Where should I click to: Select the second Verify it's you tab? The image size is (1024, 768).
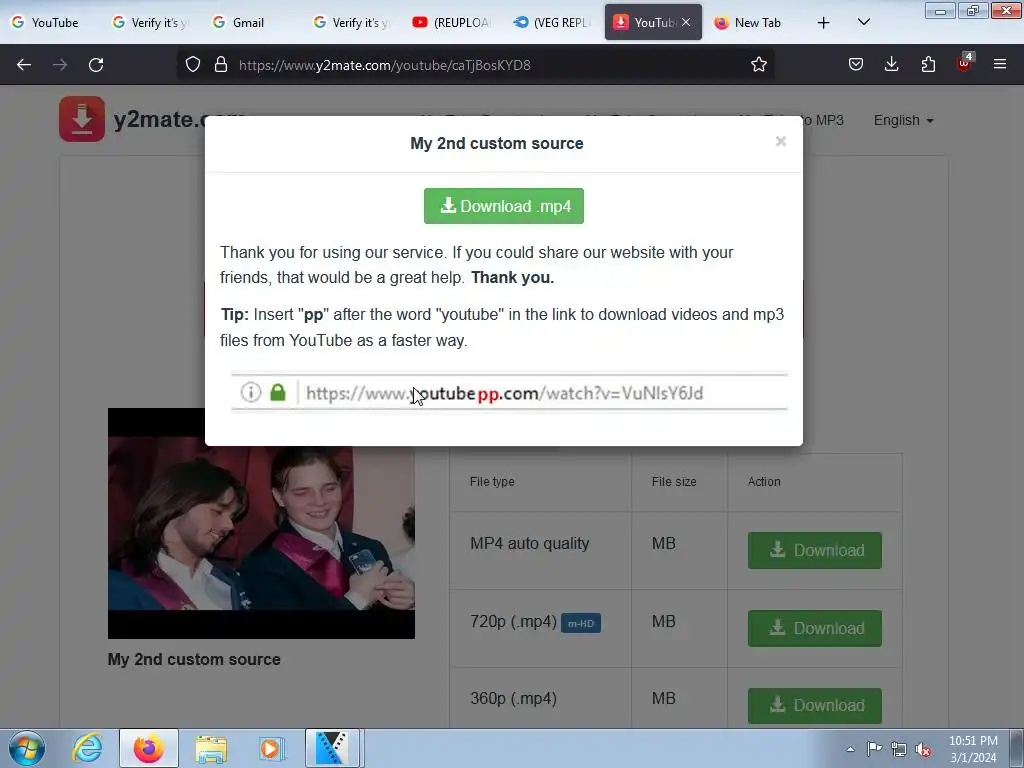(x=353, y=23)
